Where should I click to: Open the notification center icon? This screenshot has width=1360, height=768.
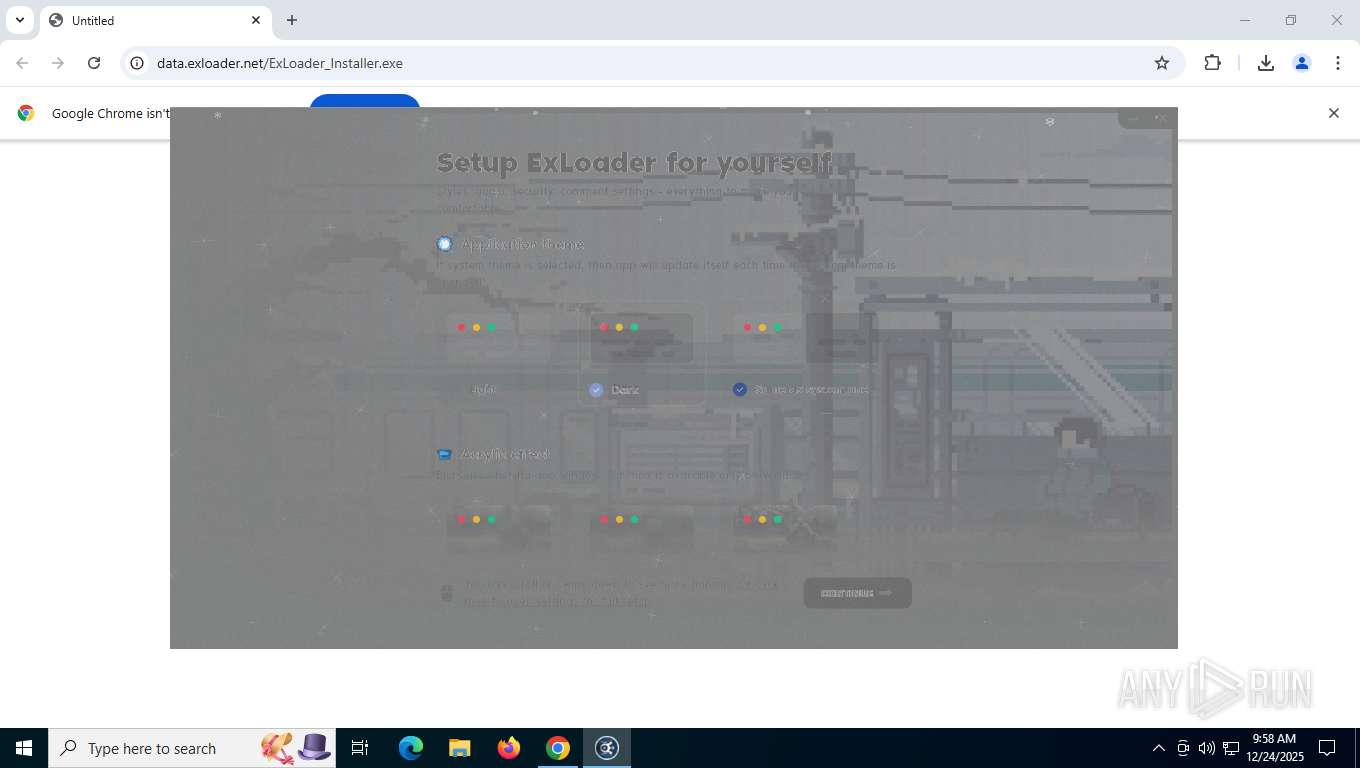(1327, 748)
